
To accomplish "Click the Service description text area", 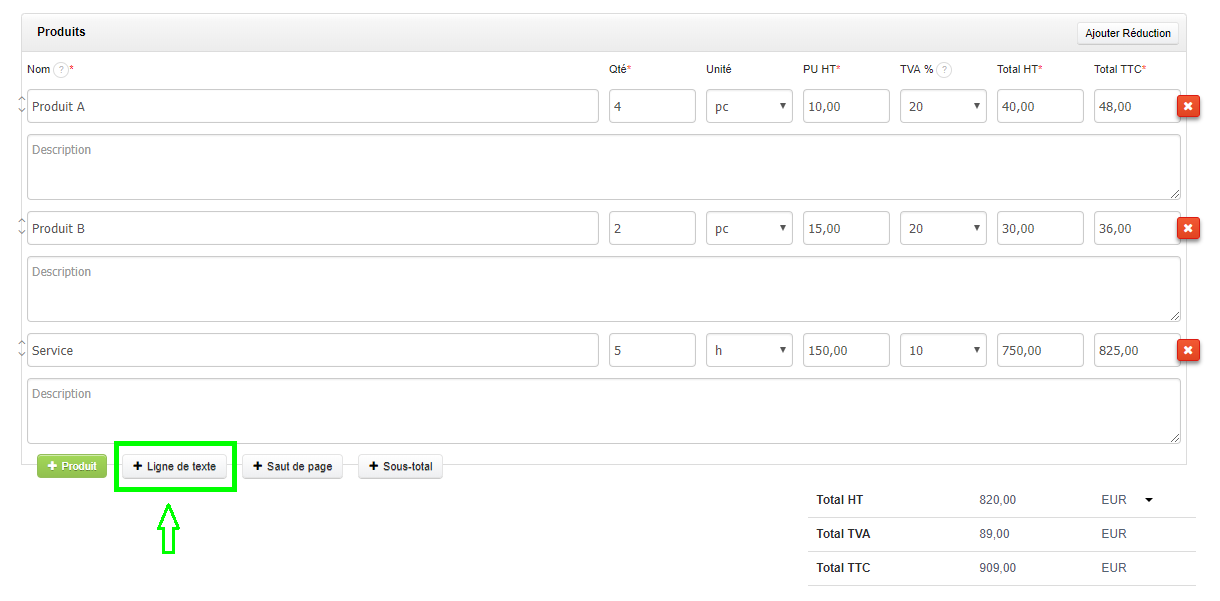I will pos(603,411).
